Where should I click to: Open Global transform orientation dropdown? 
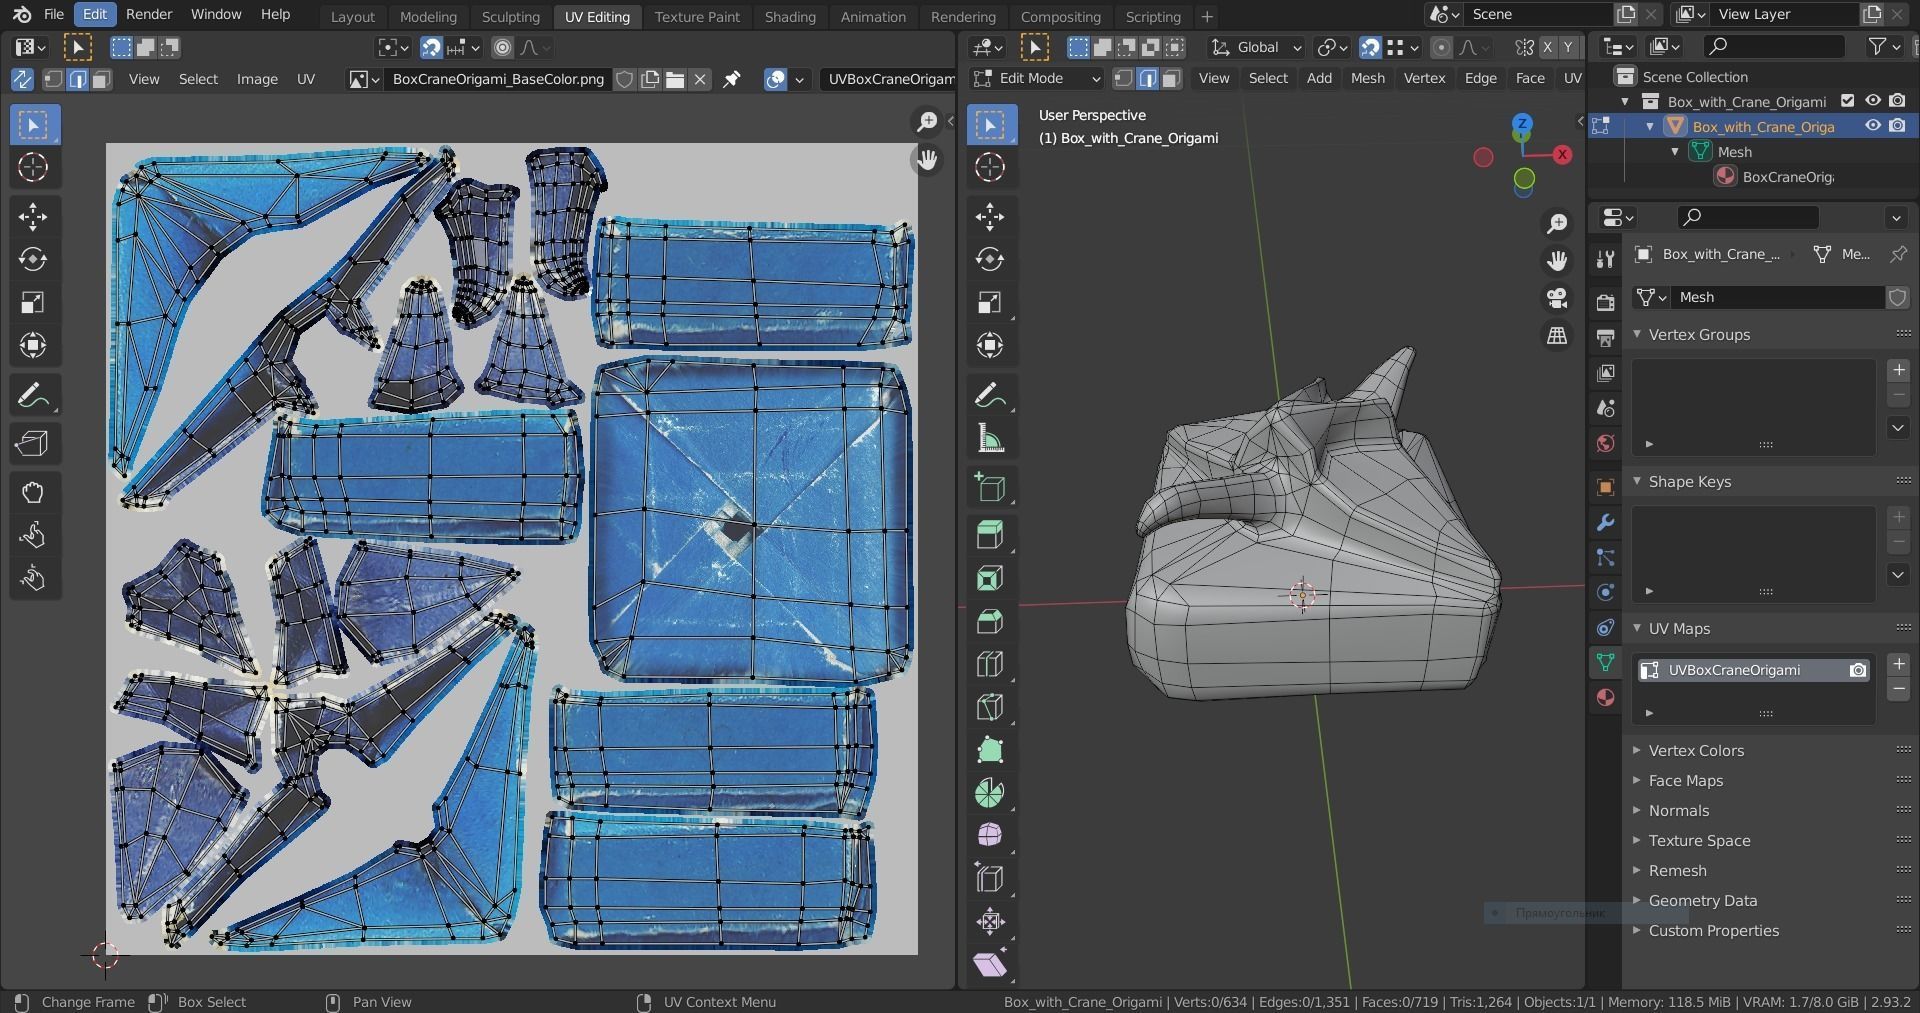[1256, 47]
